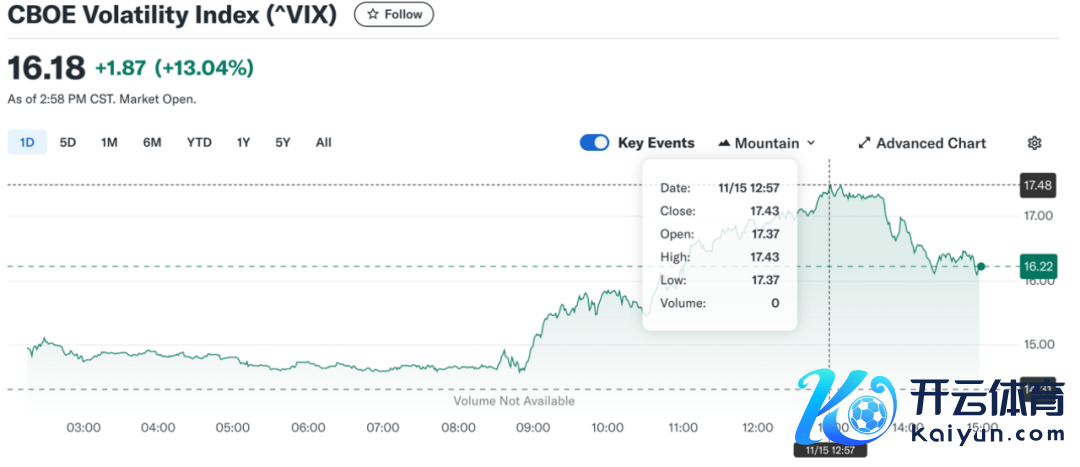Switch to the 1Y range
This screenshot has width=1080, height=467.
coord(243,142)
